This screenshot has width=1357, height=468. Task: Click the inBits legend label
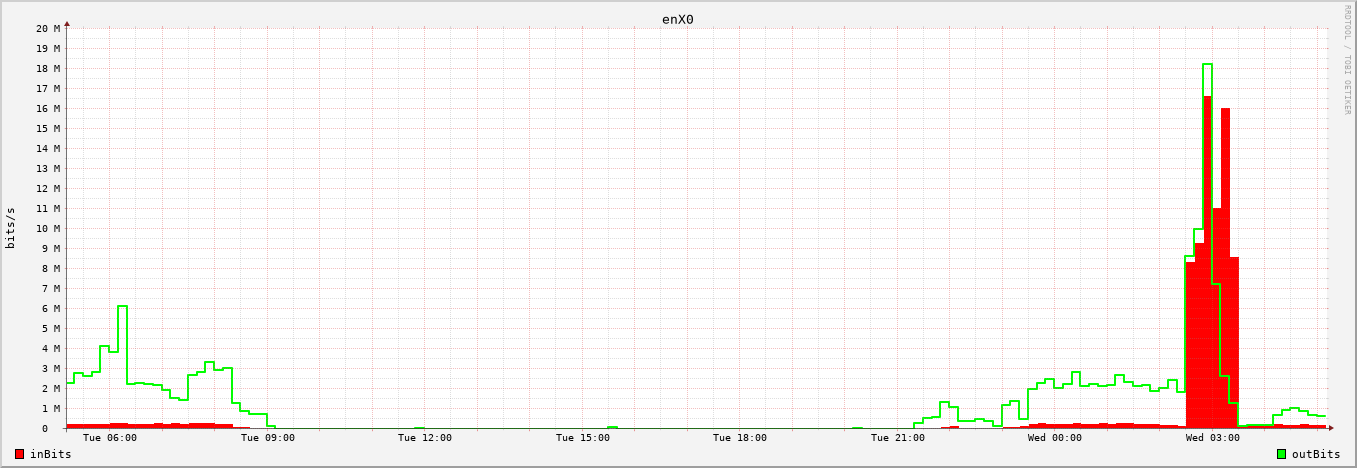50,454
